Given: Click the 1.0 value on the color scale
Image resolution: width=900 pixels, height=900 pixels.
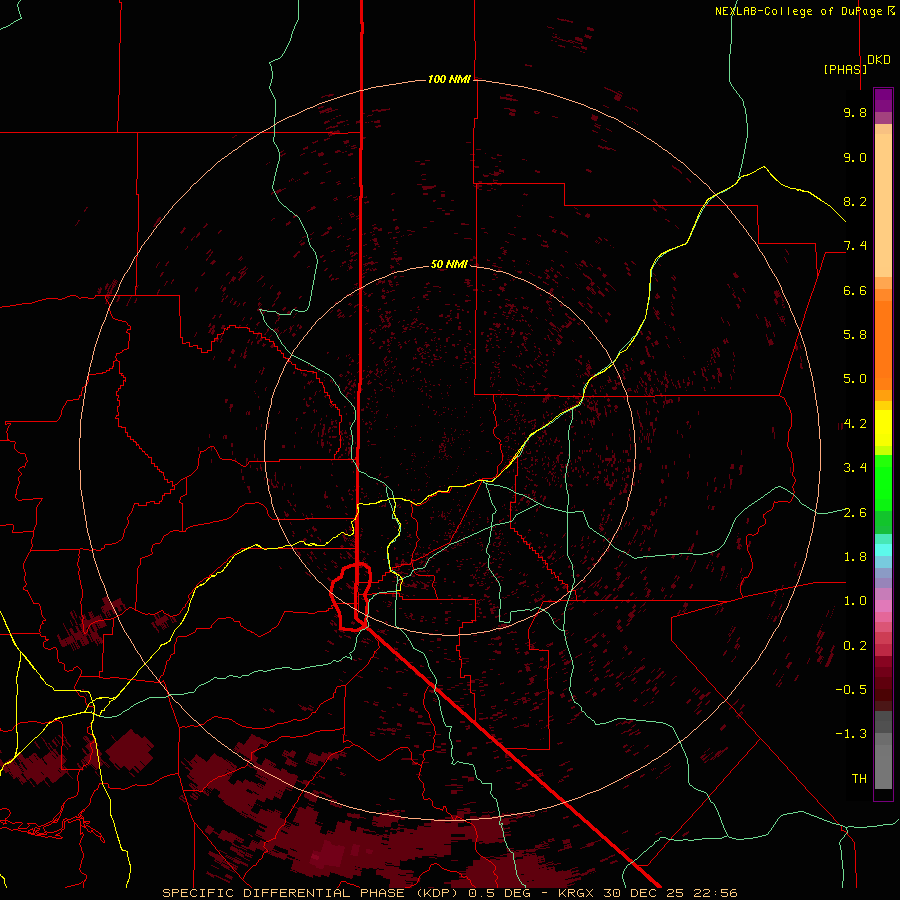Looking at the screenshot, I should pyautogui.click(x=855, y=601).
